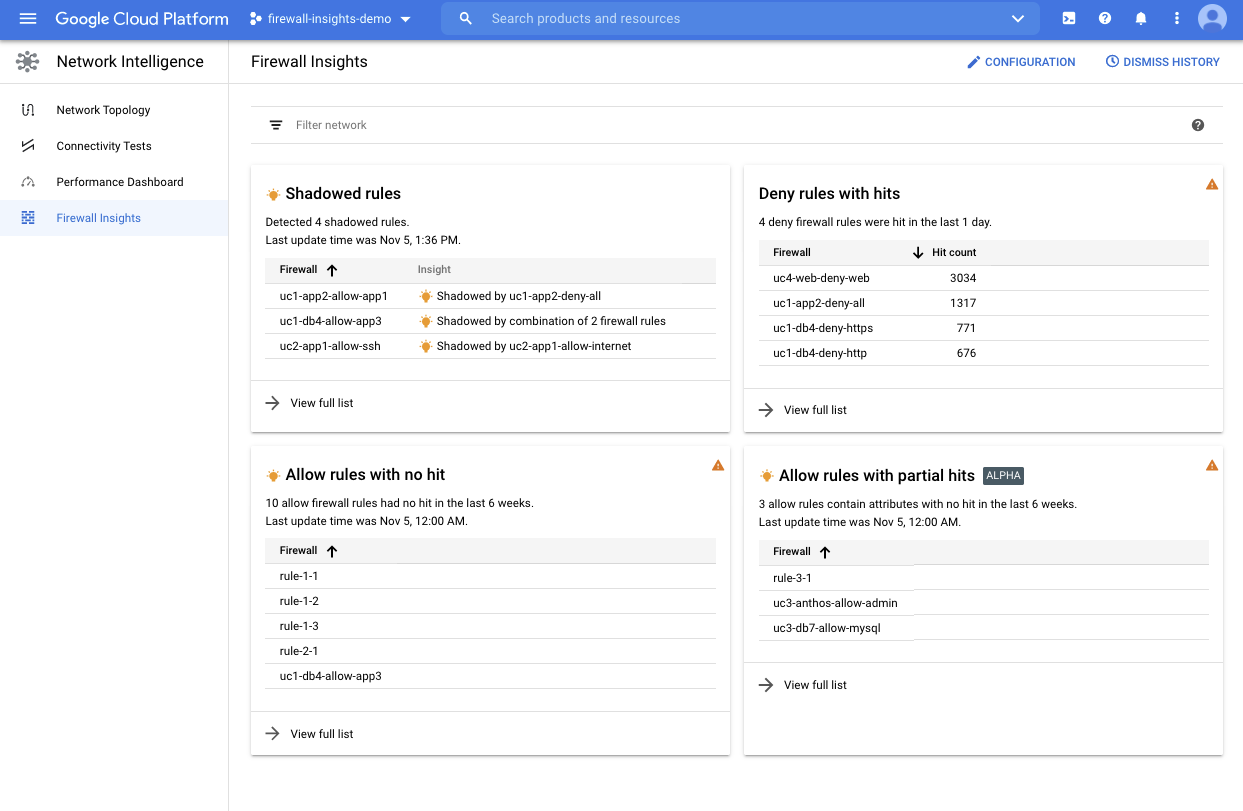Select rule-1-2 row

tap(490, 601)
